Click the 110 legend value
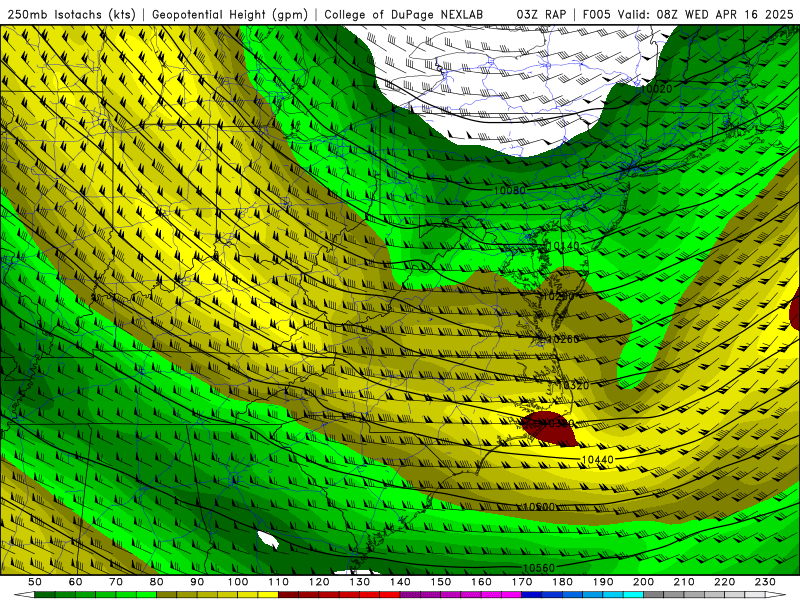Viewport: 800px width, 600px height. pos(279,582)
